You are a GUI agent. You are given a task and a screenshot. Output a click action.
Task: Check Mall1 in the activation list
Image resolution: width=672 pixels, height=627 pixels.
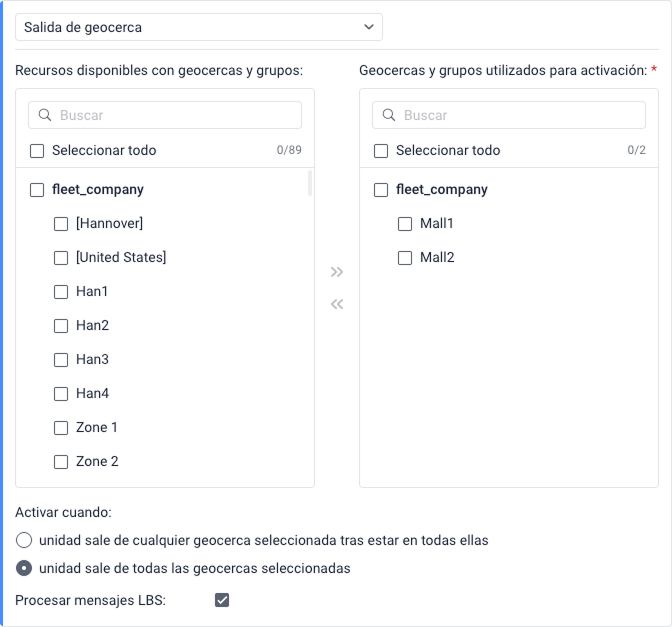point(405,224)
